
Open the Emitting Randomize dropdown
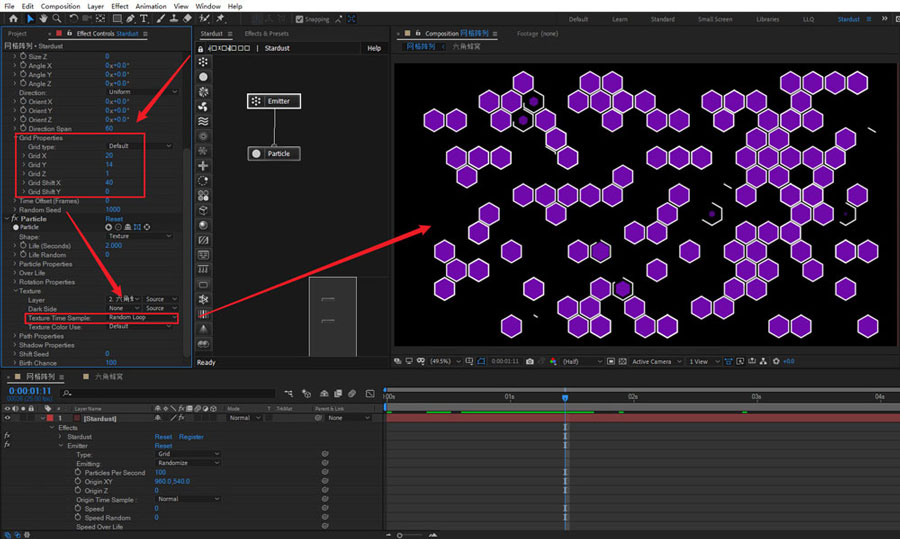[188, 463]
